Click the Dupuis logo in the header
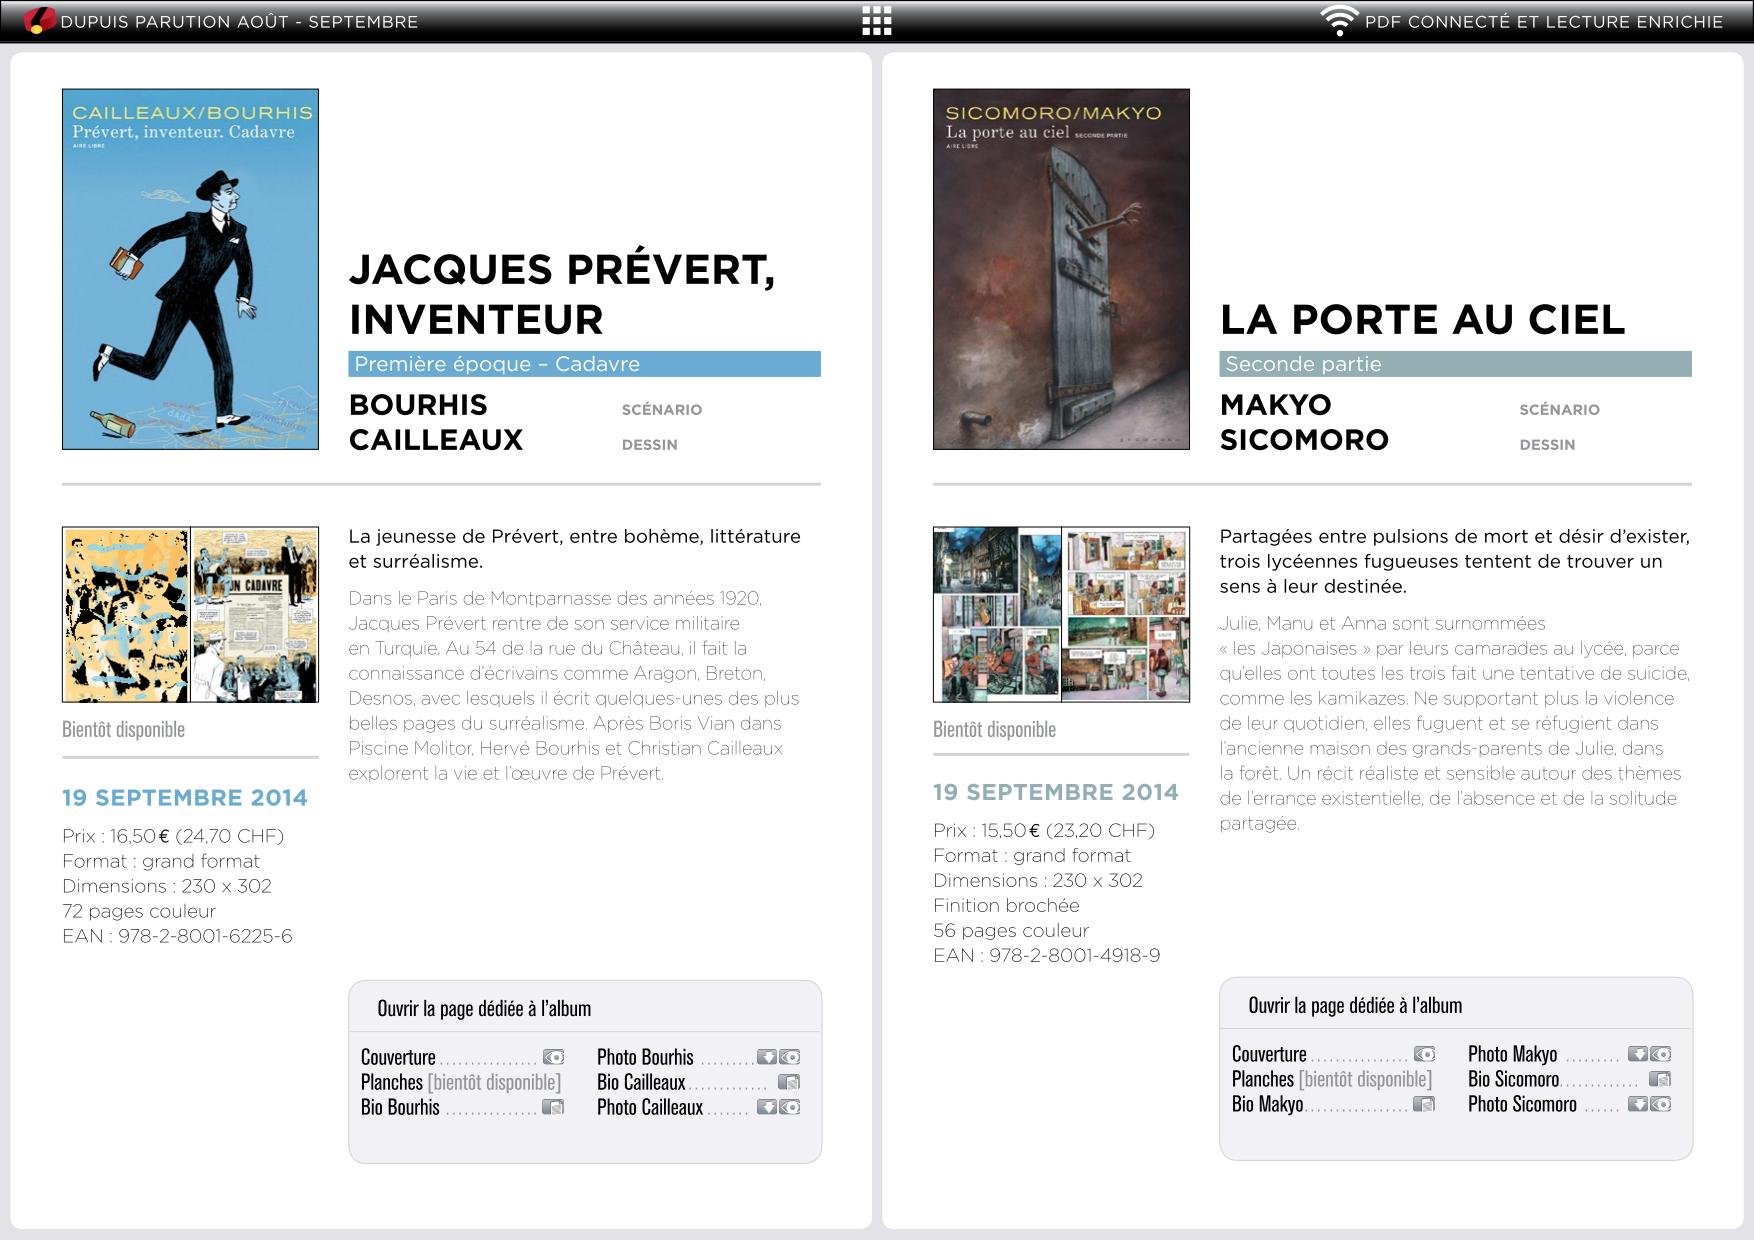 (38, 20)
